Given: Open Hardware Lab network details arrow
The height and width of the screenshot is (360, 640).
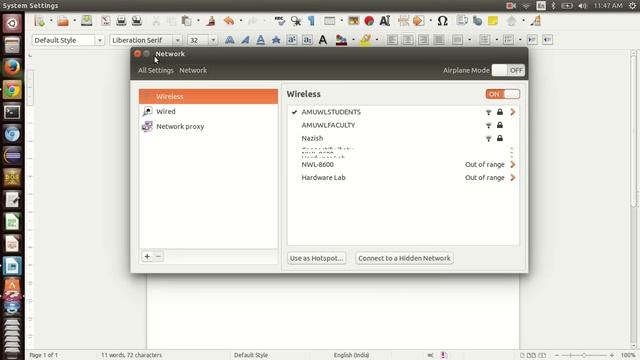Looking at the screenshot, I should coord(513,178).
